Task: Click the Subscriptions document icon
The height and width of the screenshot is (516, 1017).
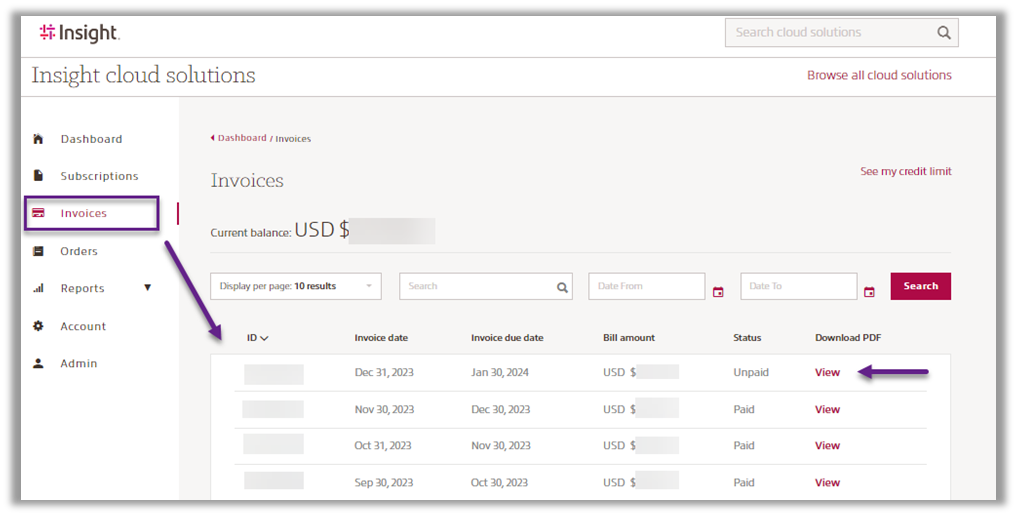Action: pyautogui.click(x=38, y=176)
